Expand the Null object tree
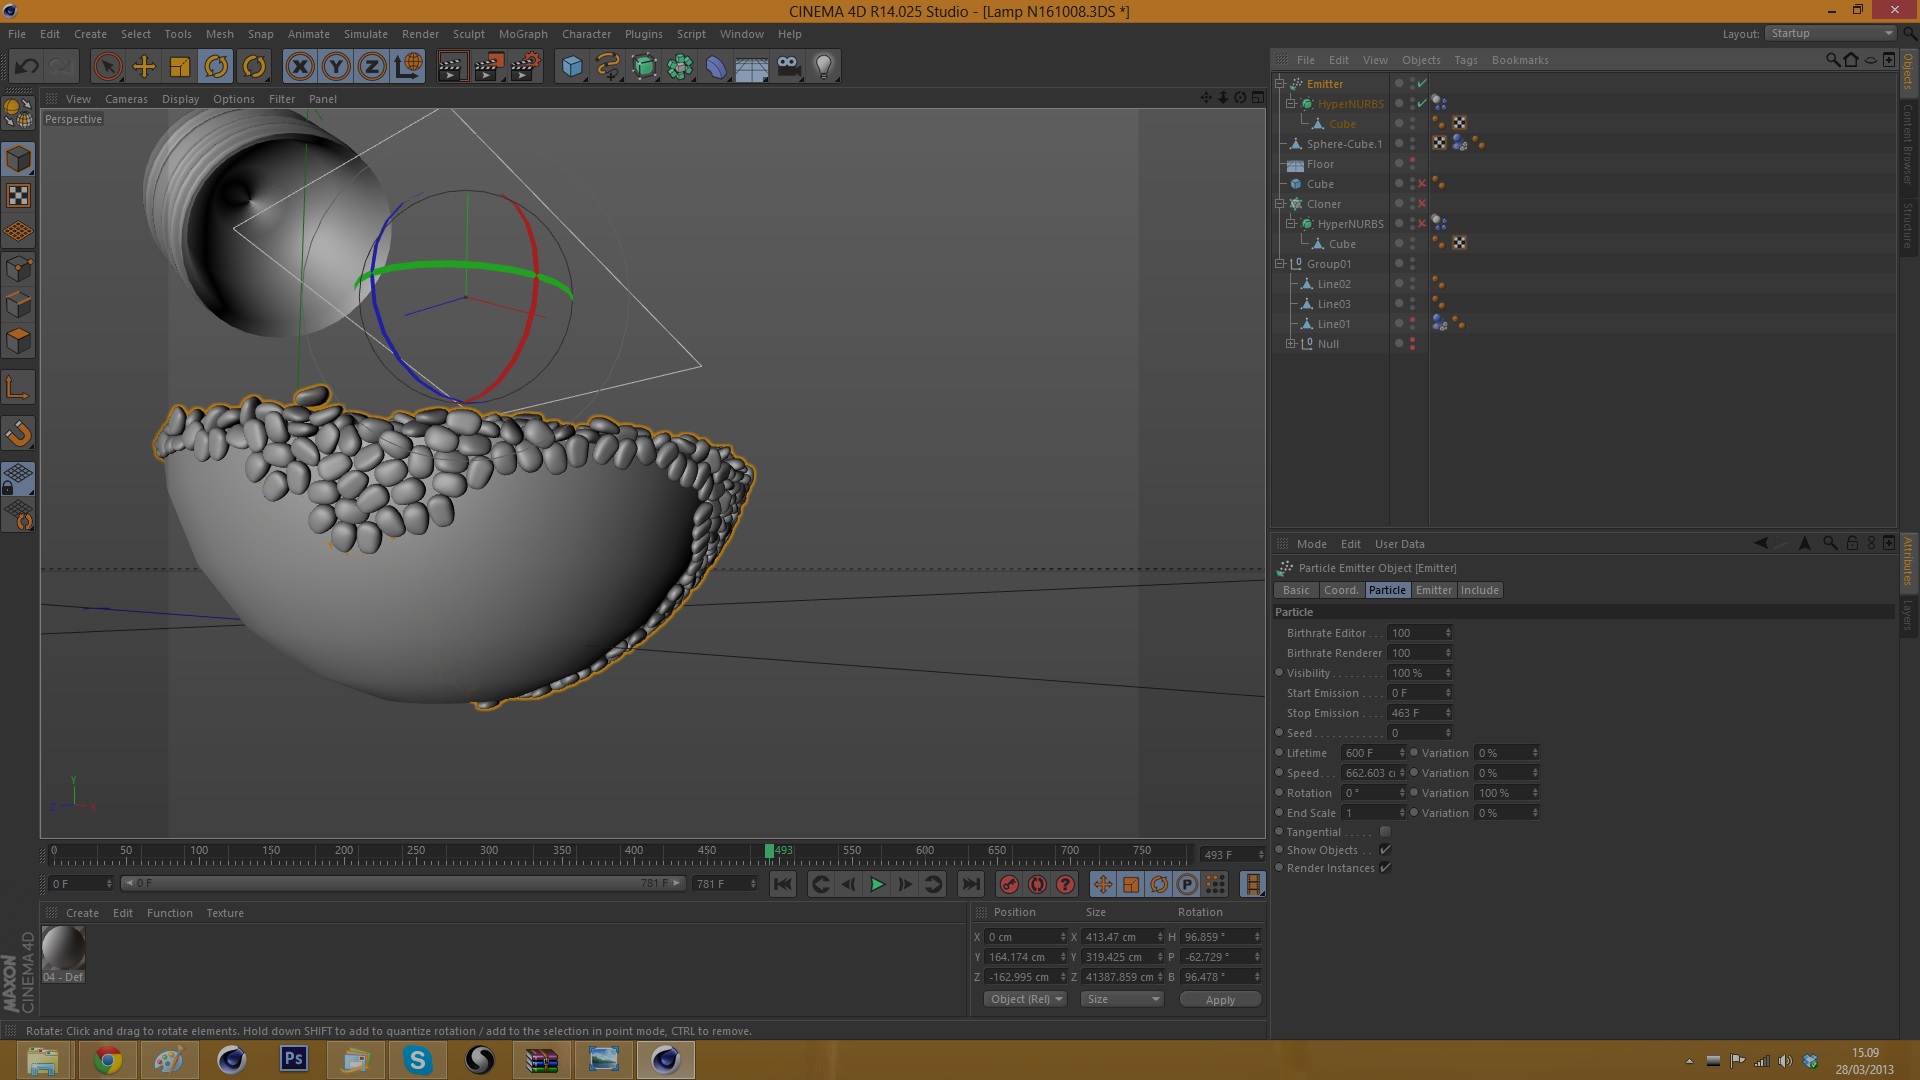 [x=1290, y=344]
